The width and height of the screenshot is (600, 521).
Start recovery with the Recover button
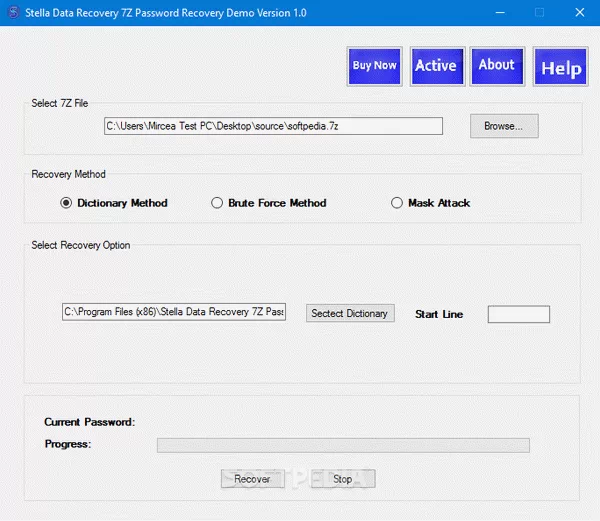click(253, 479)
